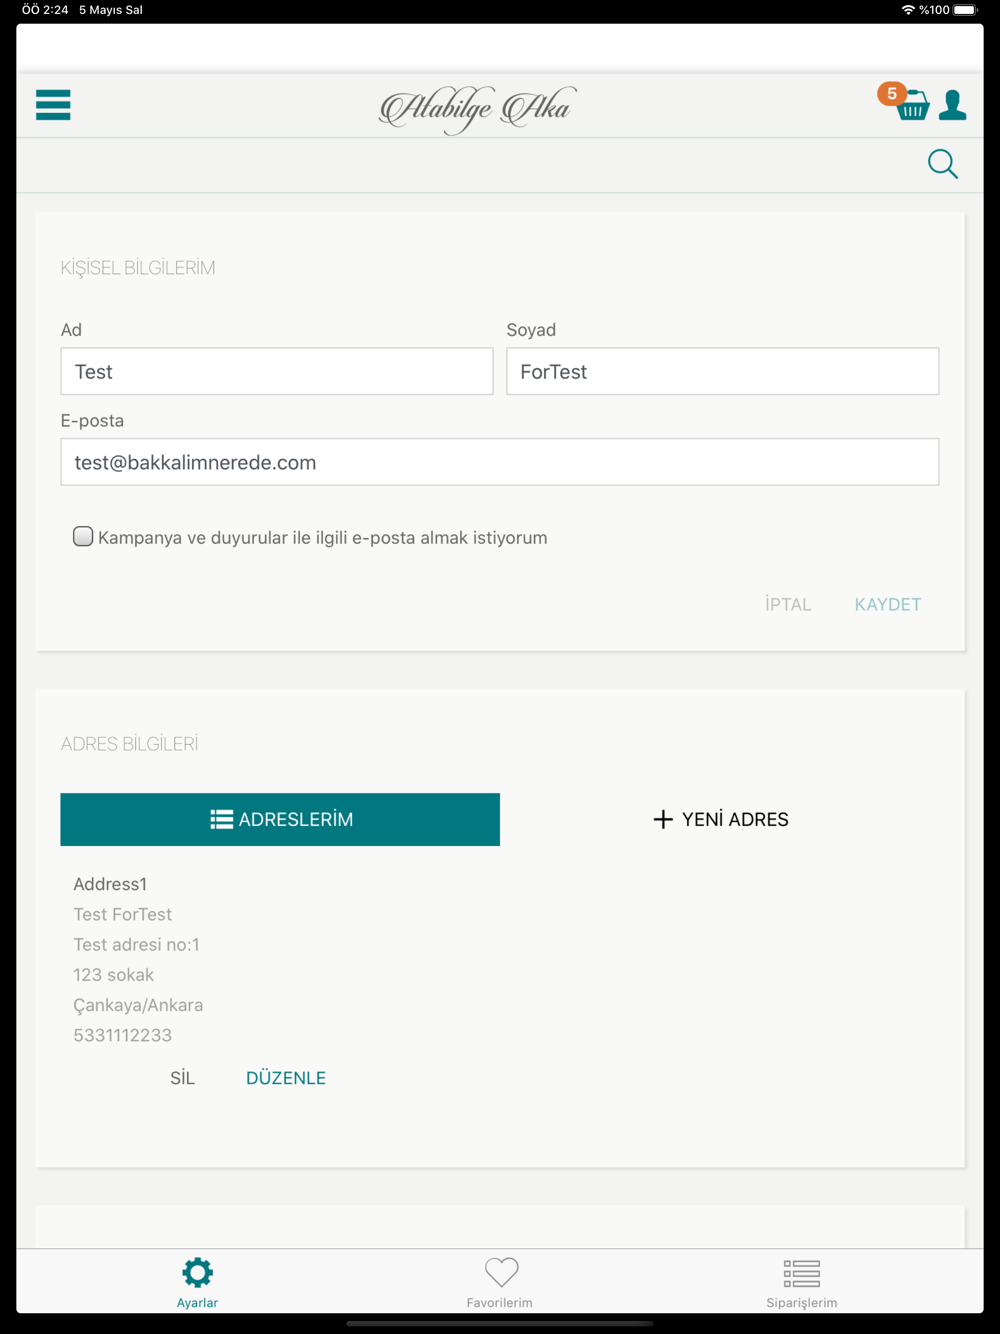Tap the battery indicator in status bar
This screenshot has width=1000, height=1334.
(x=965, y=10)
